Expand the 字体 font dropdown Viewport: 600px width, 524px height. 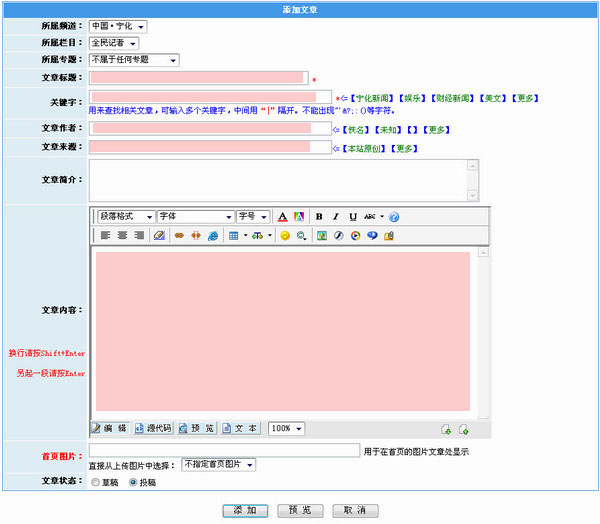(195, 217)
